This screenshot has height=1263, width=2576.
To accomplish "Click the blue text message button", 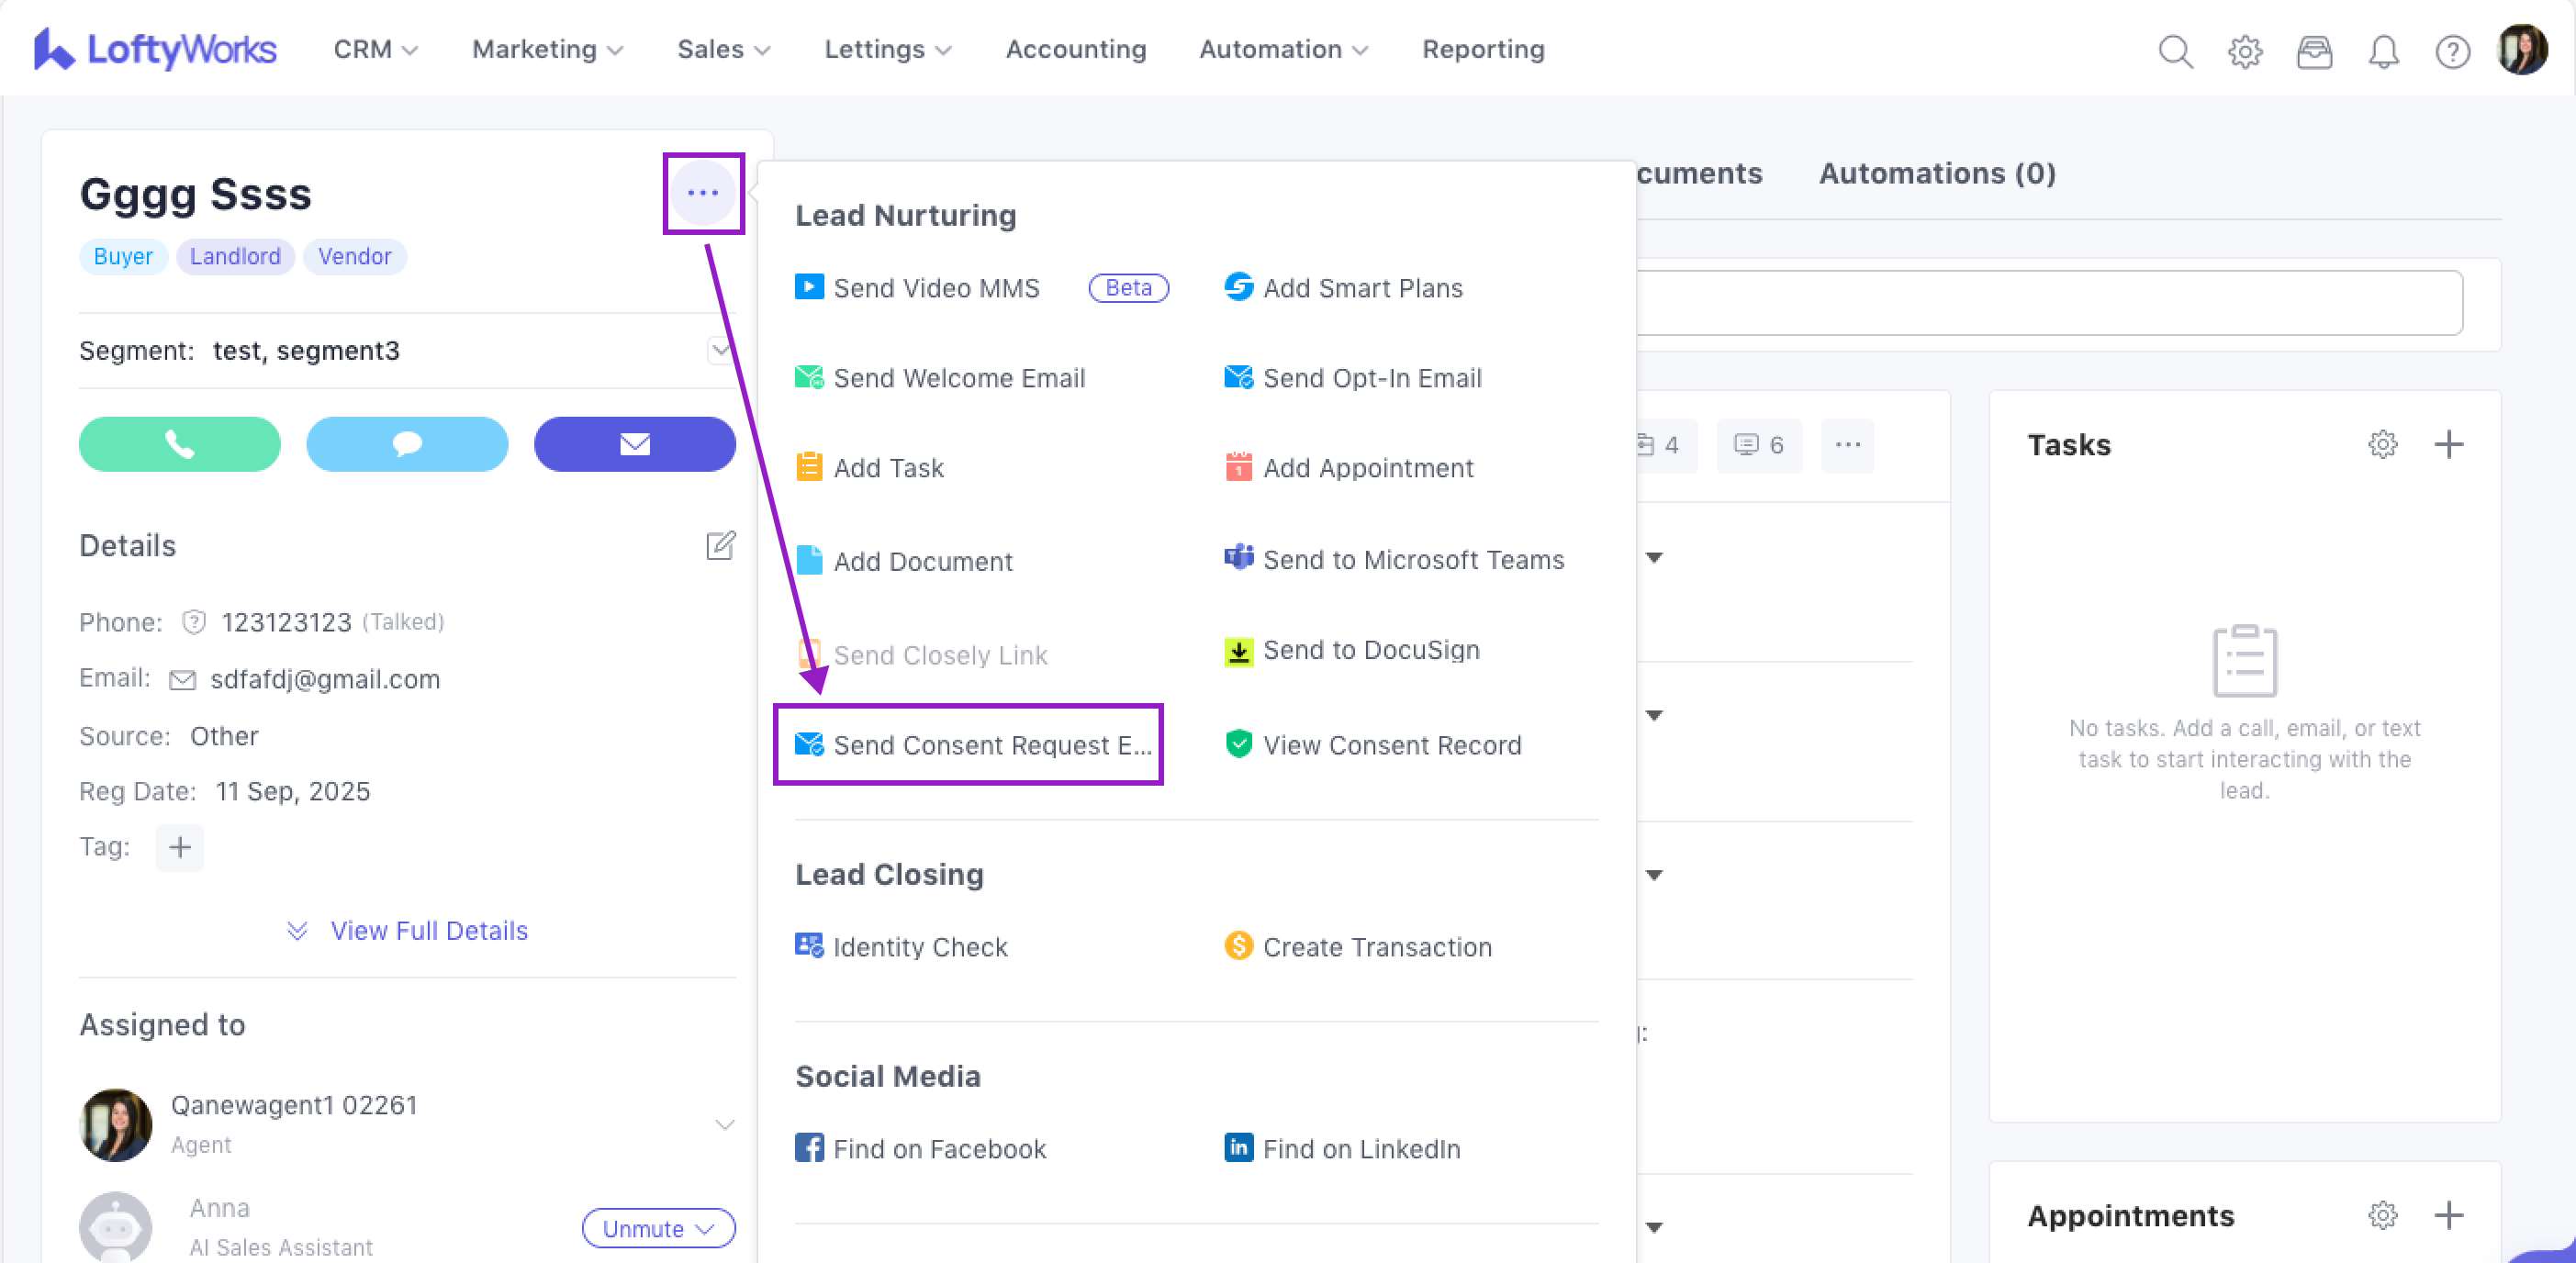I will [x=407, y=444].
